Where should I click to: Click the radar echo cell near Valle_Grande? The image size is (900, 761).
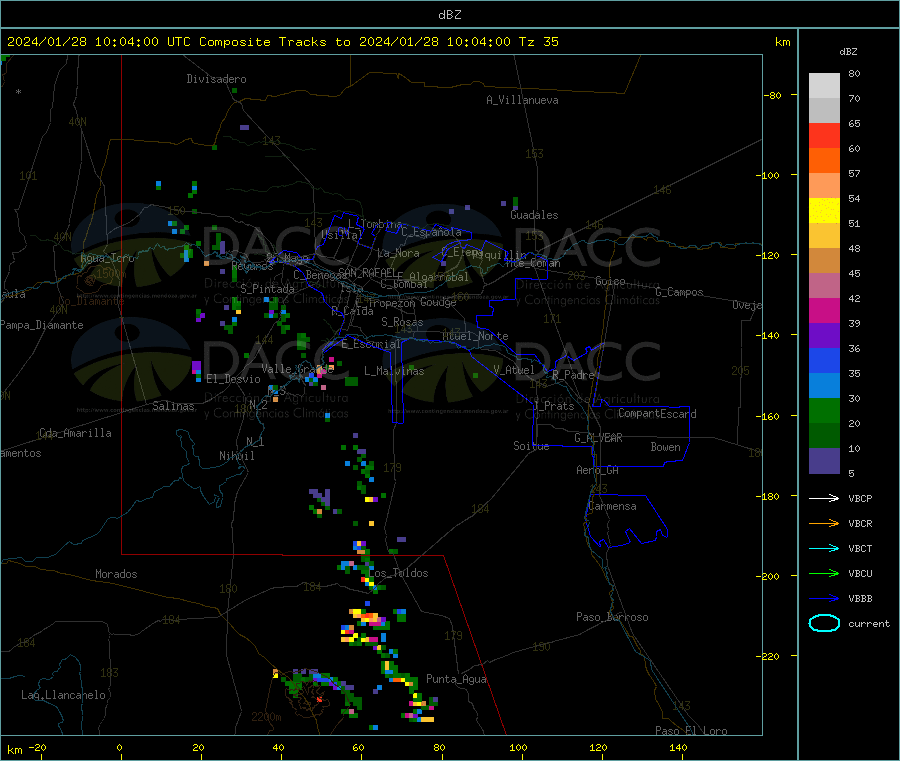point(319,373)
